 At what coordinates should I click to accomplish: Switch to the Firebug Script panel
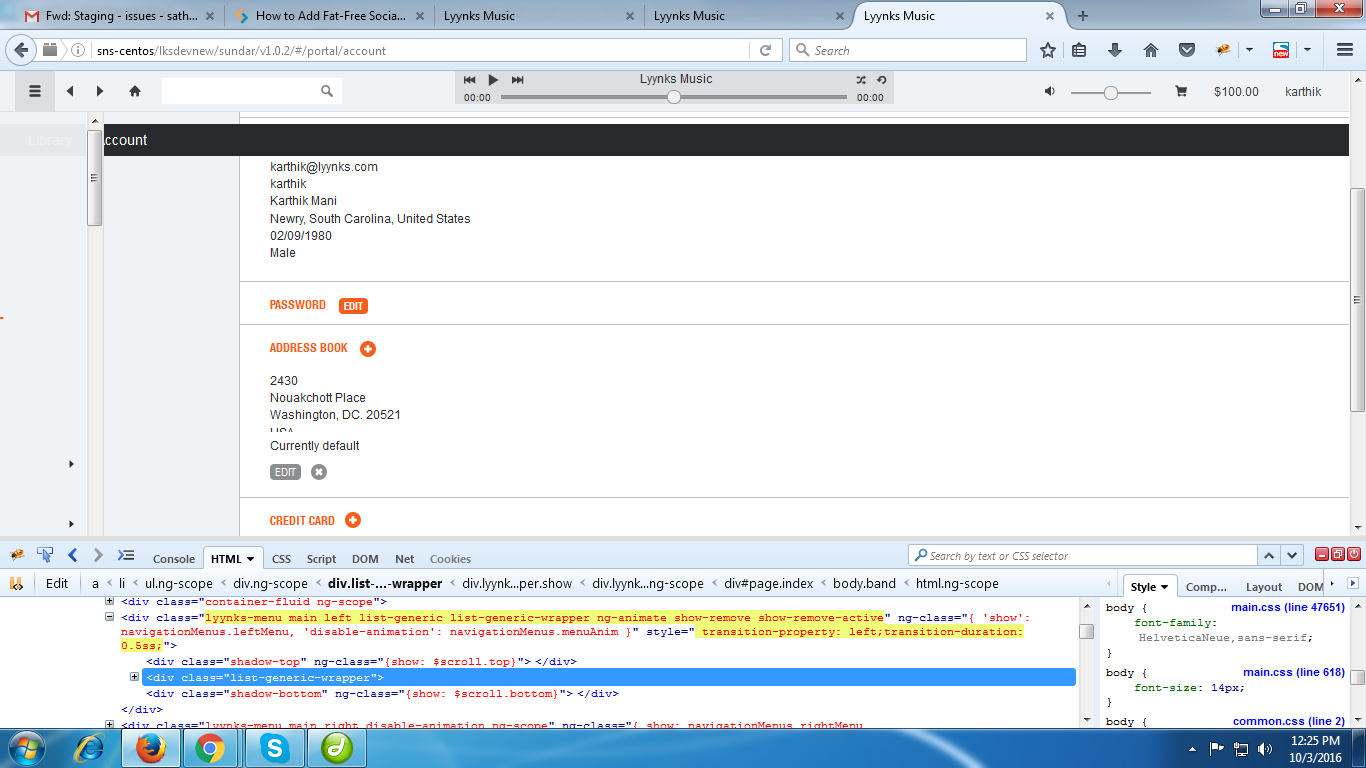click(321, 559)
